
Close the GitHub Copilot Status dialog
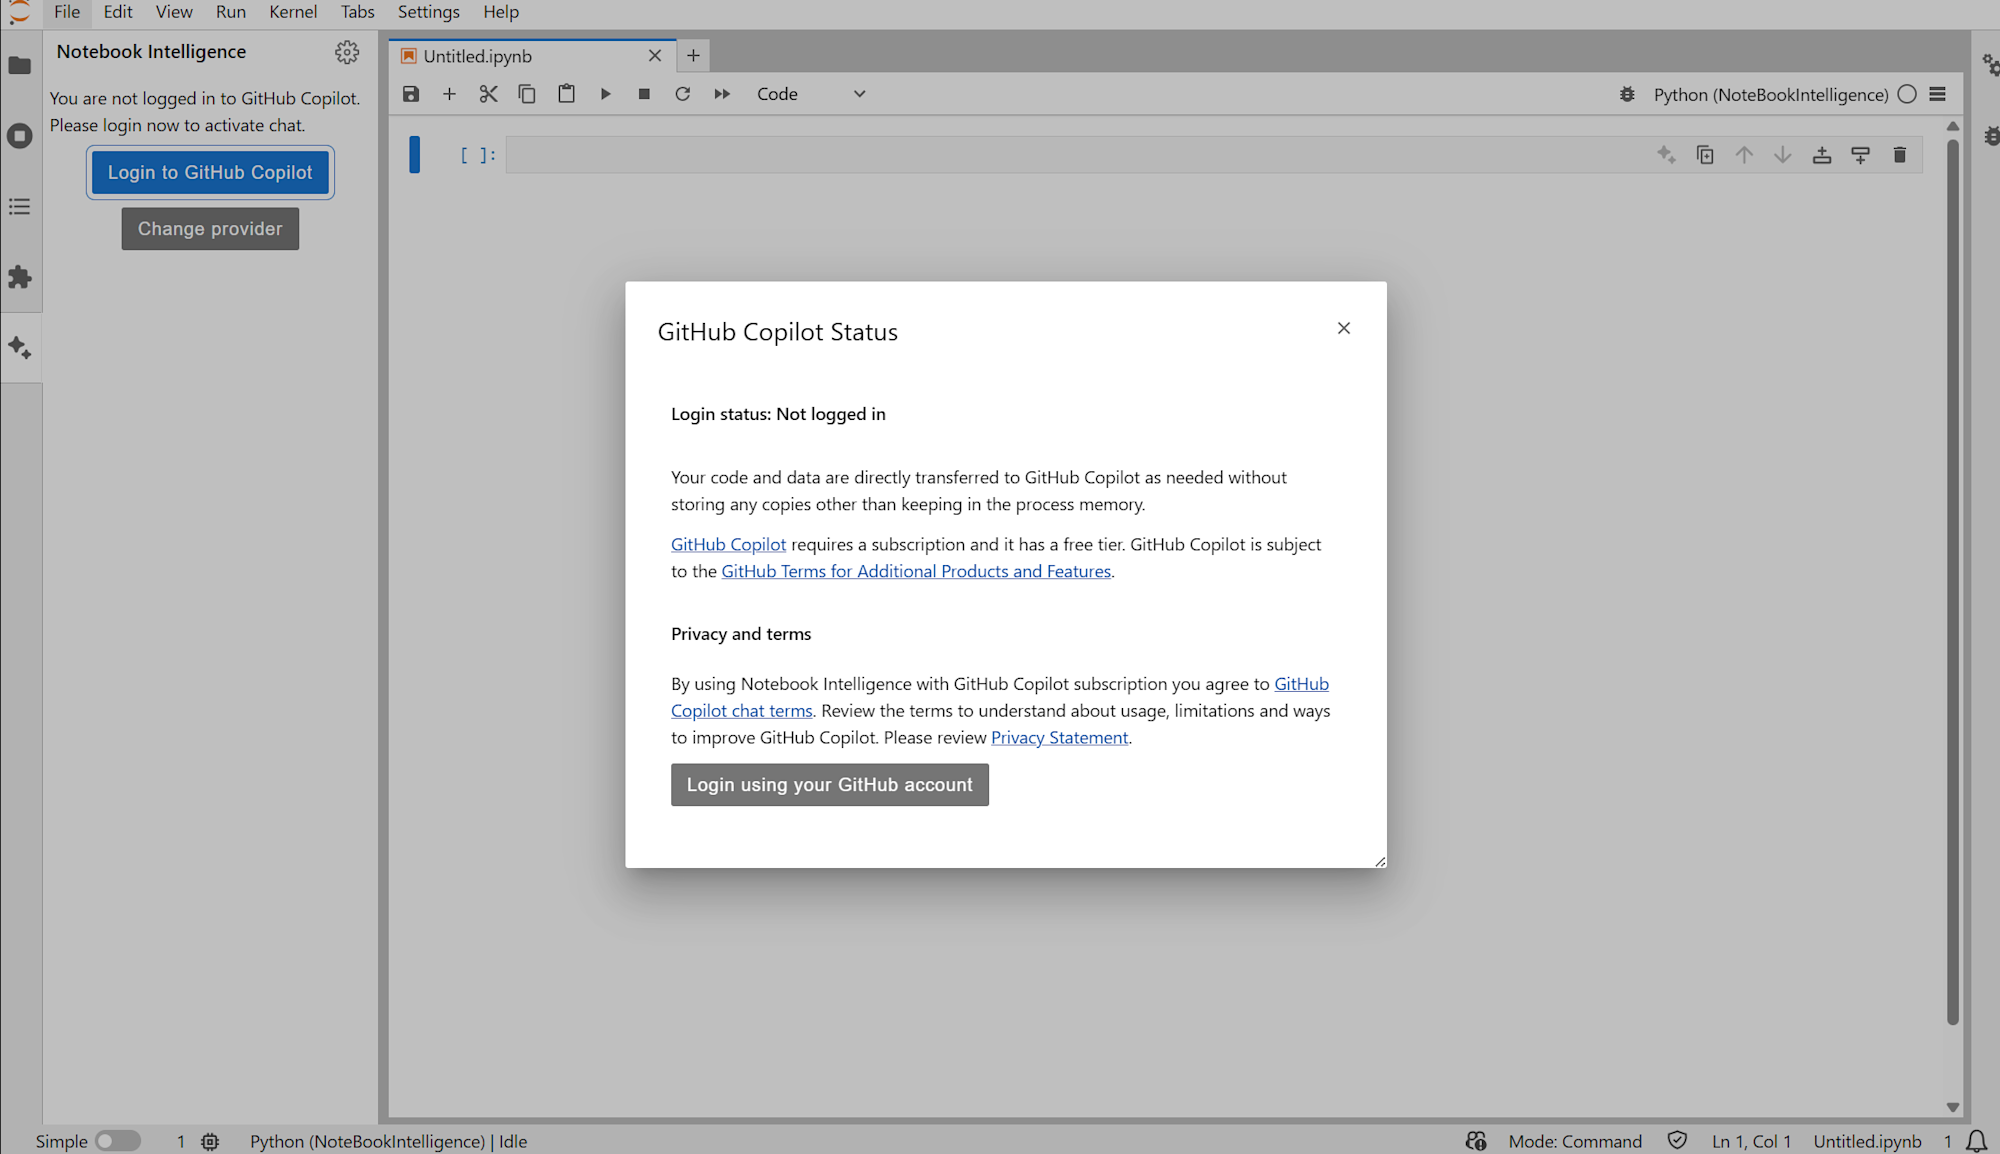point(1344,328)
